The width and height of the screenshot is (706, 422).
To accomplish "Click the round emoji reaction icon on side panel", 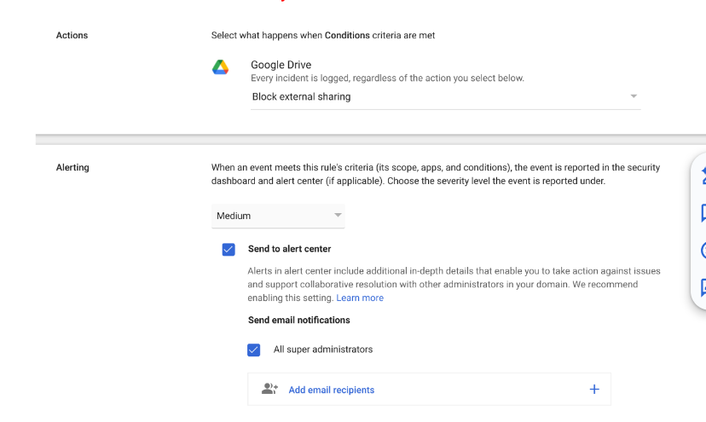I will pyautogui.click(x=703, y=250).
